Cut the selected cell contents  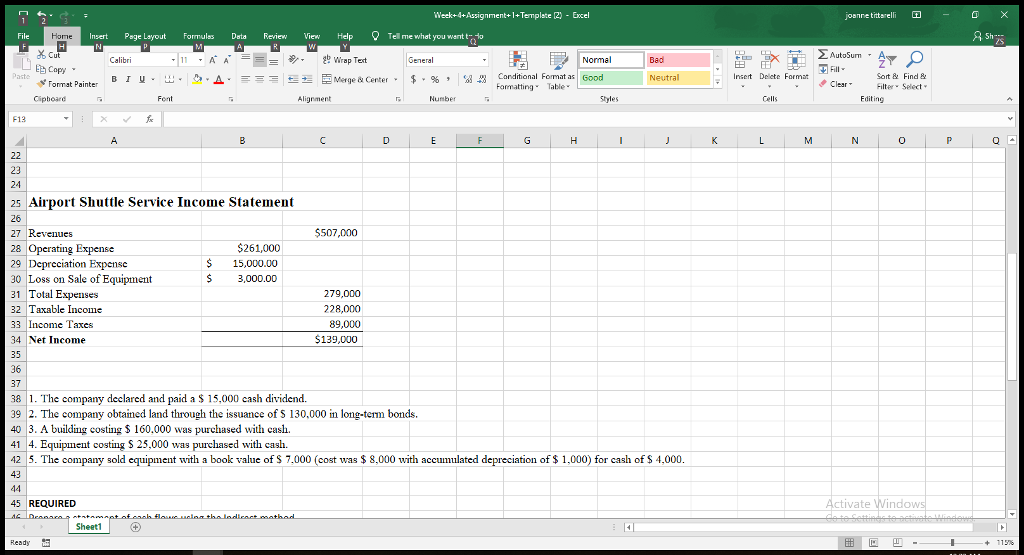pos(48,56)
